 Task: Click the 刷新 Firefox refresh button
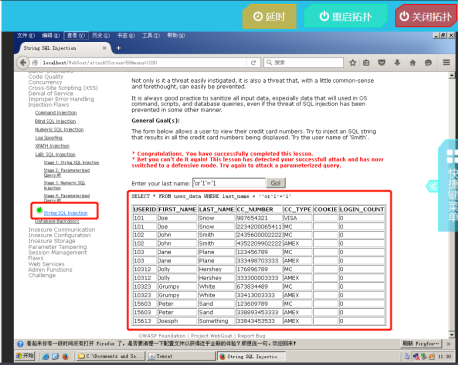tap(421, 343)
